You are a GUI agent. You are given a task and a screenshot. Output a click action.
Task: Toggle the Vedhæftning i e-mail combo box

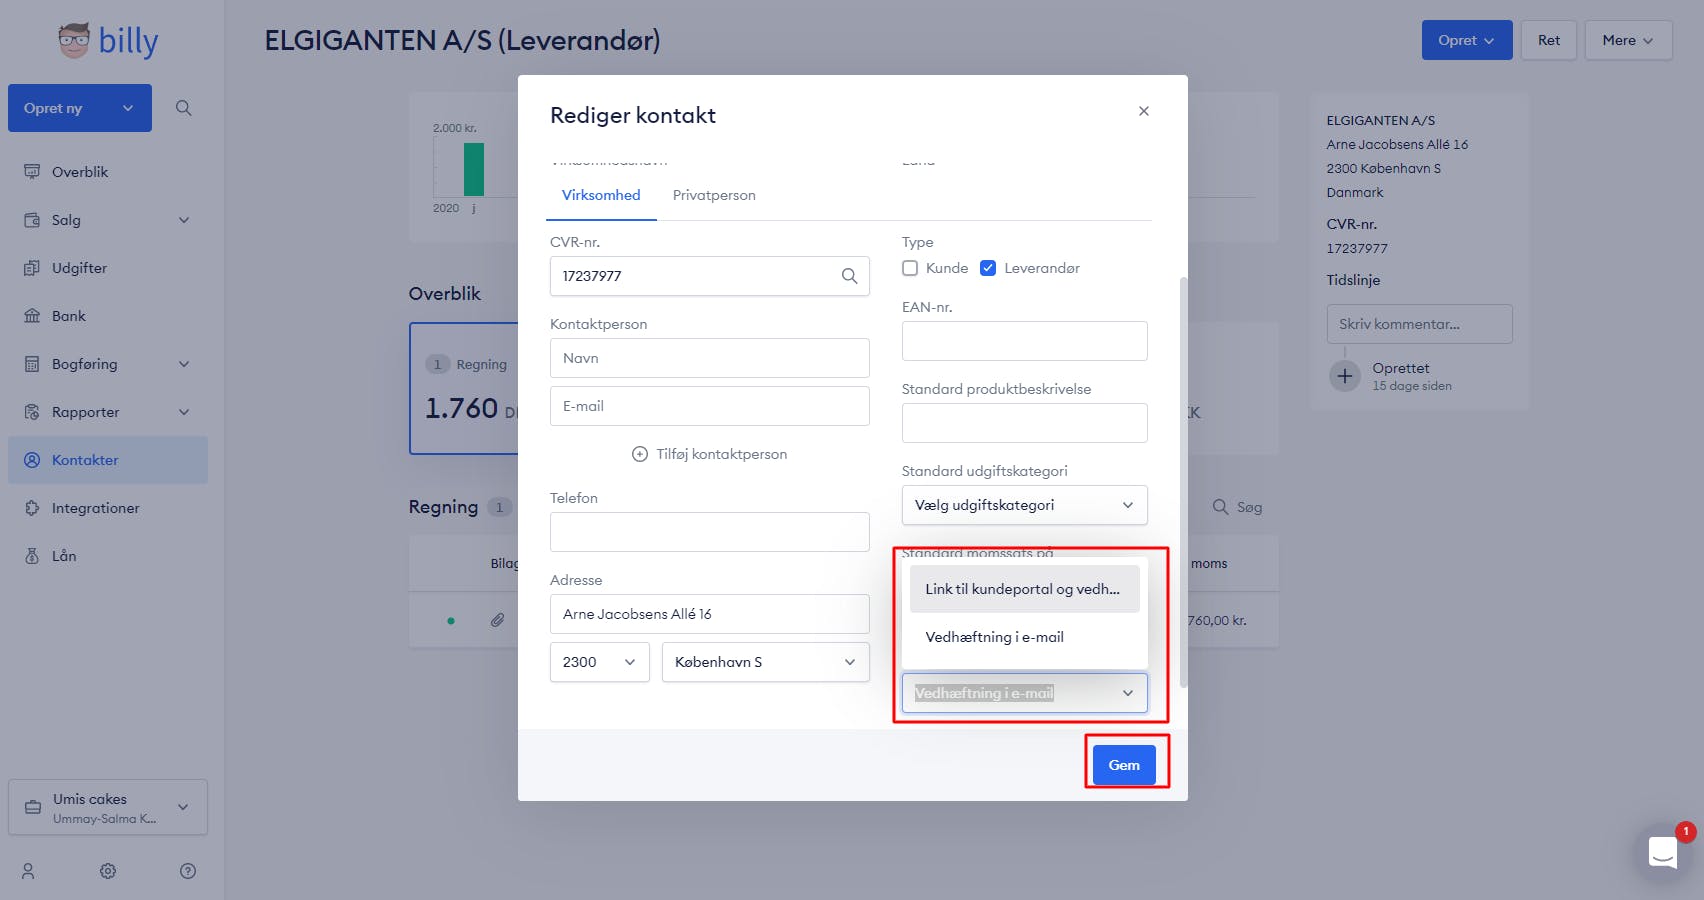coord(1024,693)
